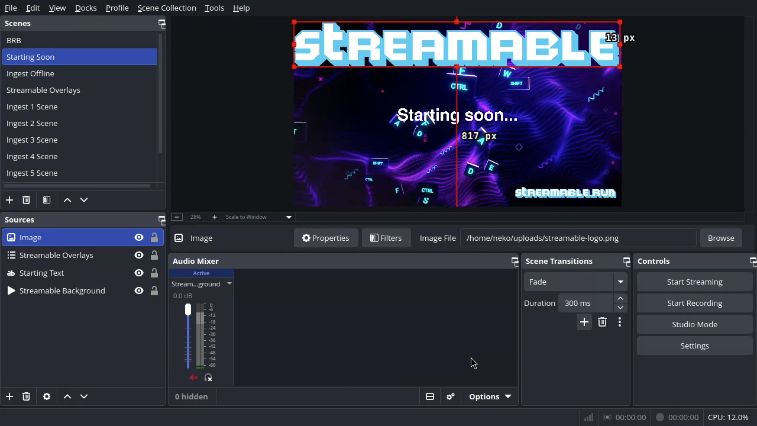Screen dimensions: 757x426
Task: Open advanced audio properties gears icon
Action: pyautogui.click(x=450, y=397)
